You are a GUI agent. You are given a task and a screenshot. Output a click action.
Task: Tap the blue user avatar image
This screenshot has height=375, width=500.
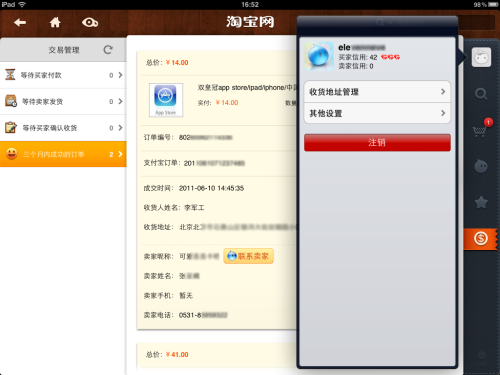(x=319, y=56)
